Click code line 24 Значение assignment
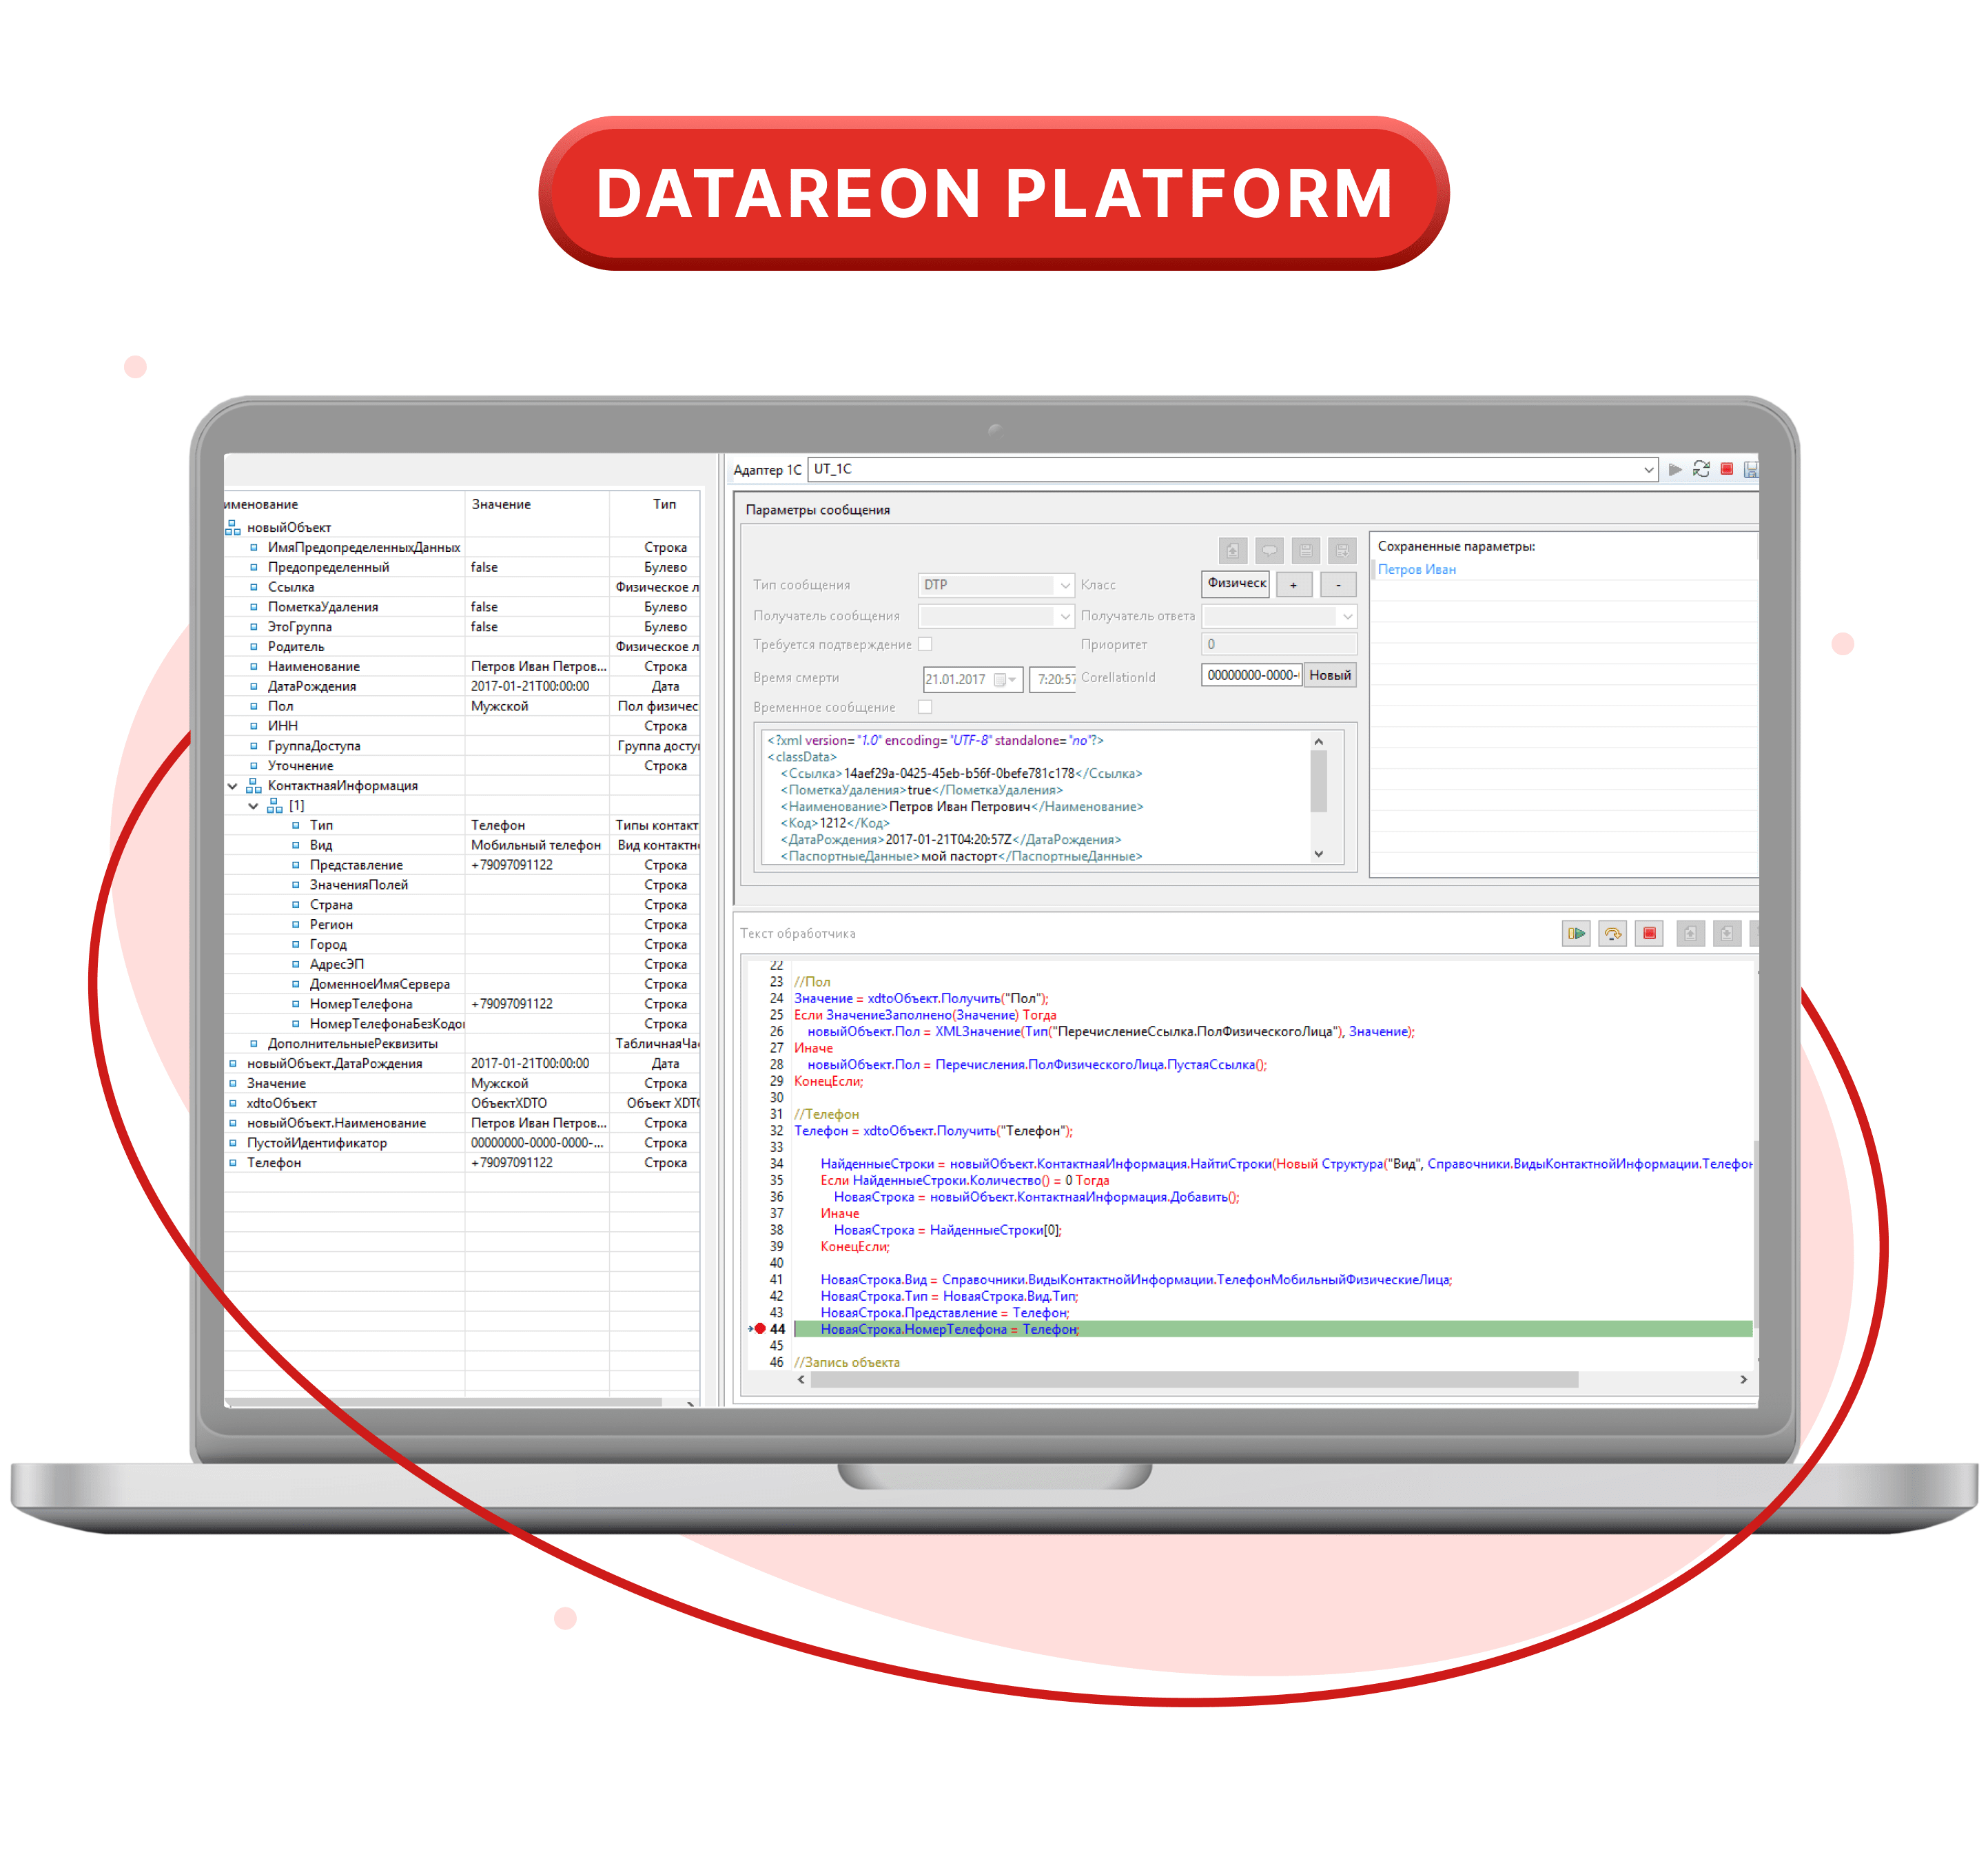The height and width of the screenshot is (1852, 1988). point(921,998)
